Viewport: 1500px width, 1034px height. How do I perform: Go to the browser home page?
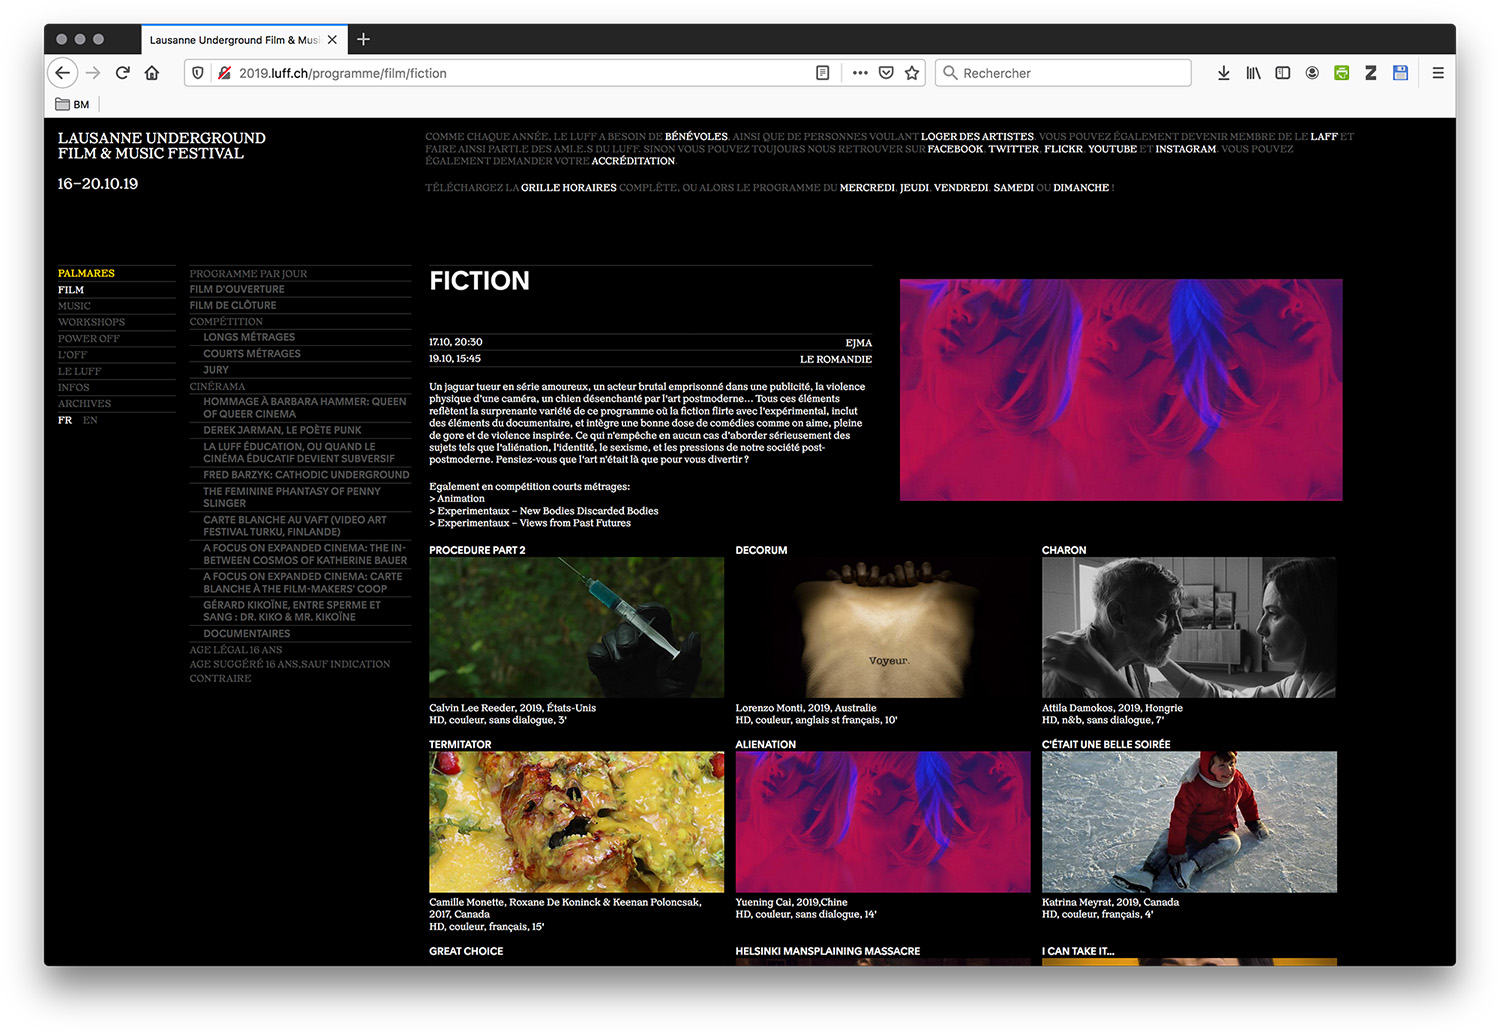(152, 73)
